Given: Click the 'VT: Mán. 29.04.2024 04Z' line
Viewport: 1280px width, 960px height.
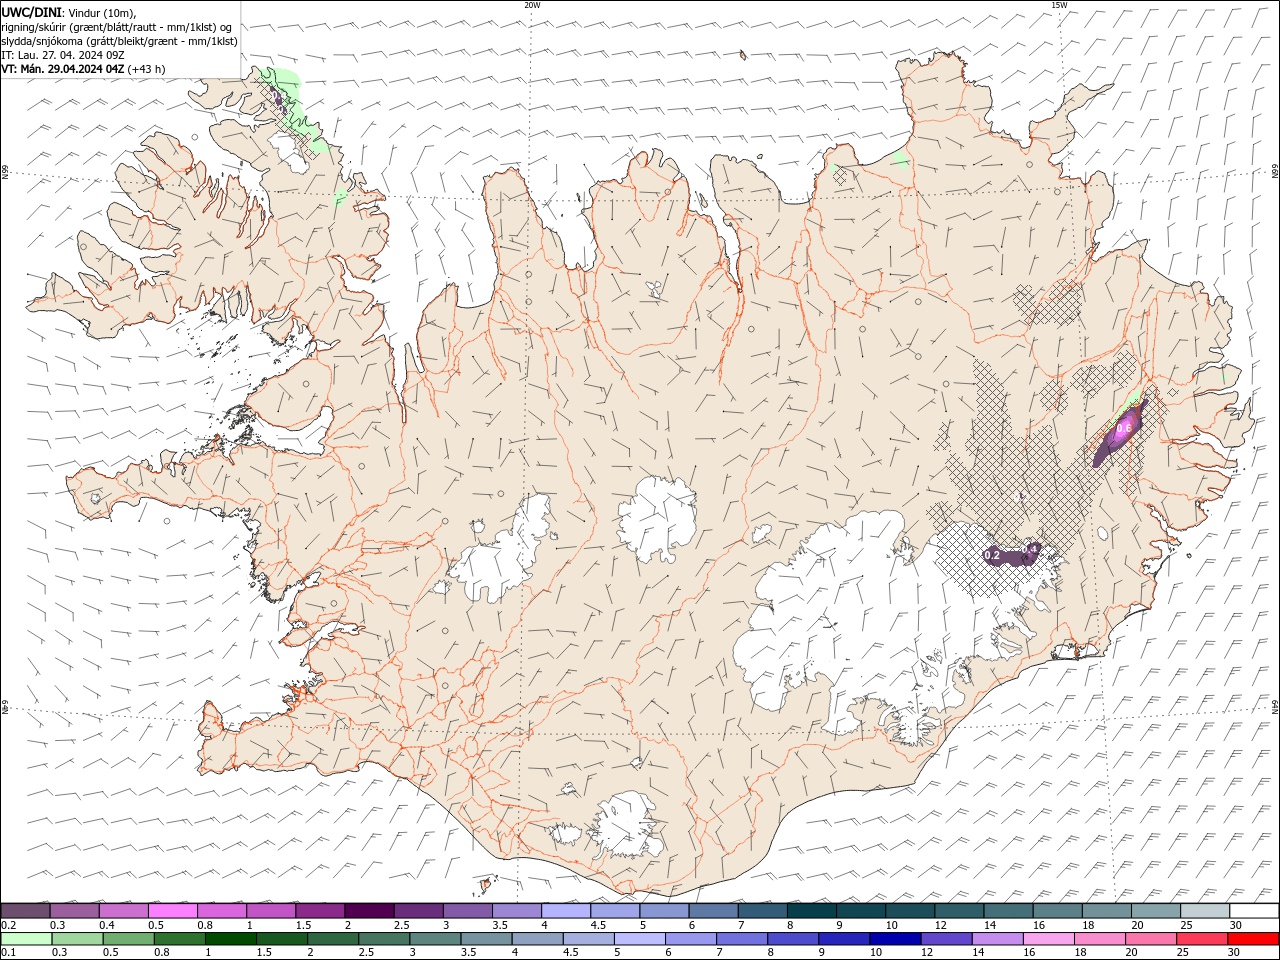Looking at the screenshot, I should pos(63,69).
